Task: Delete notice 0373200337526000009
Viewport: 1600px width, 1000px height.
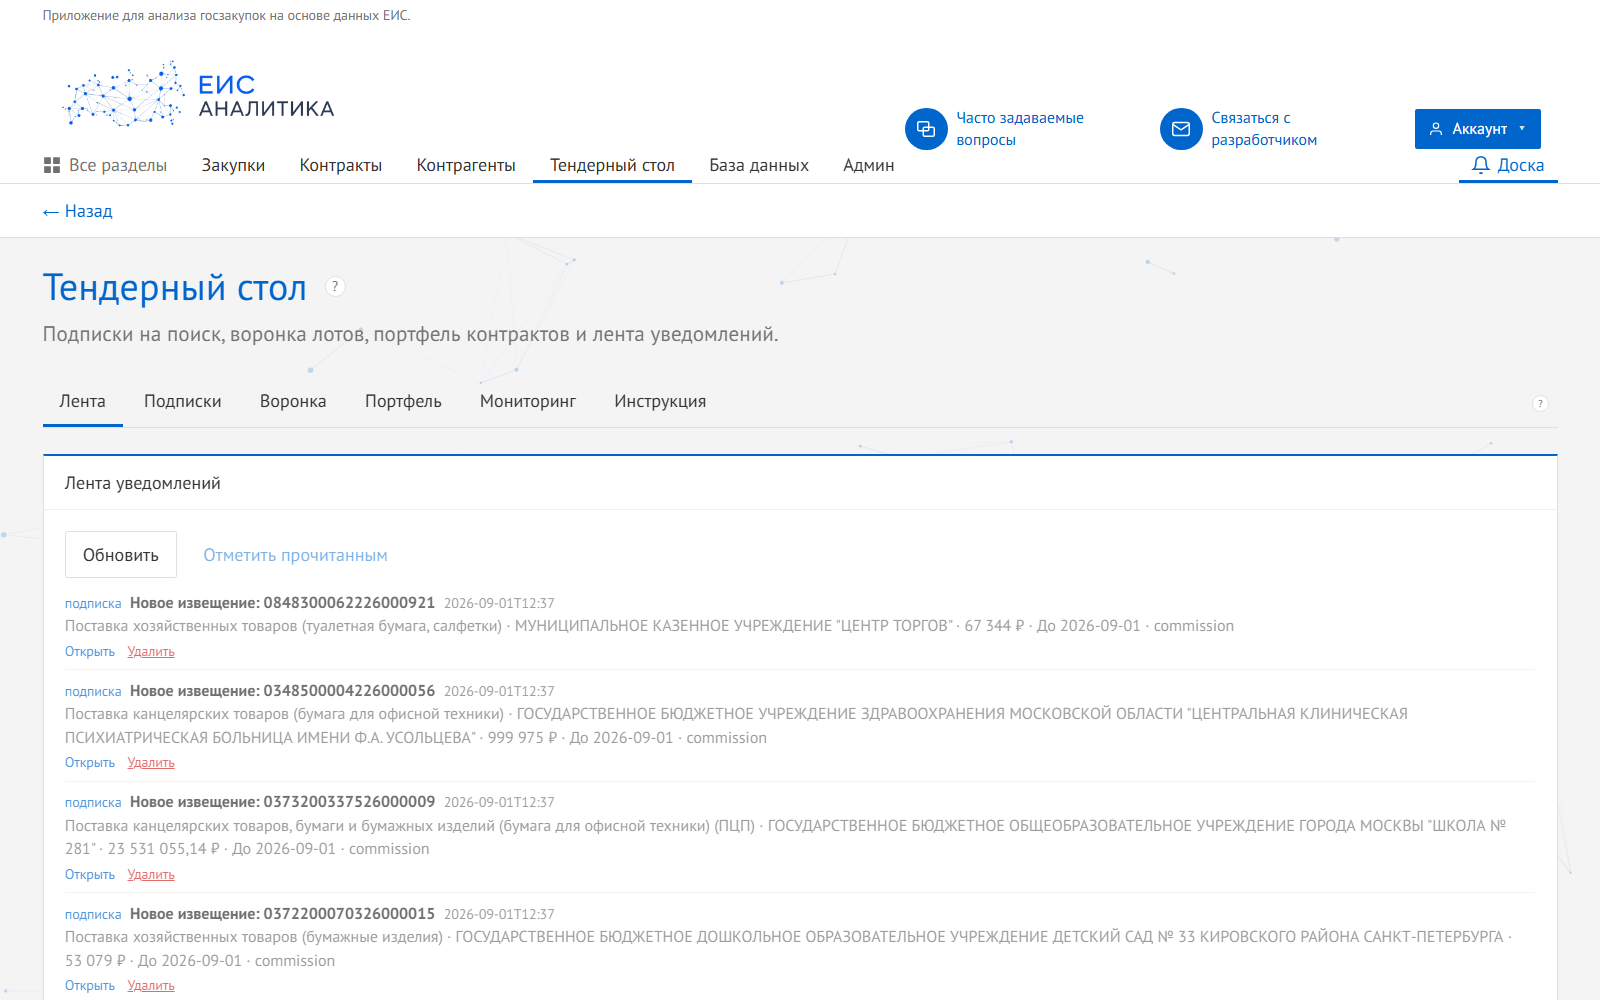Action: 151,874
